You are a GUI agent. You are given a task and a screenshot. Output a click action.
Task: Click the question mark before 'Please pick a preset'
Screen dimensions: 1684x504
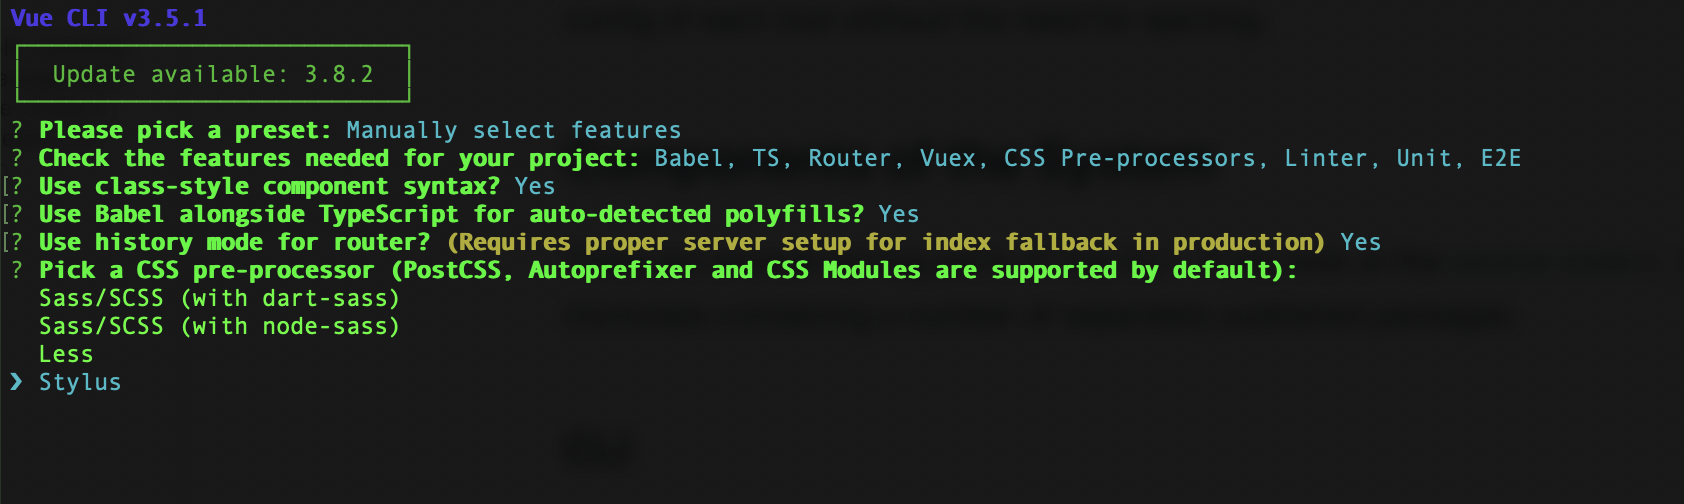coord(16,130)
